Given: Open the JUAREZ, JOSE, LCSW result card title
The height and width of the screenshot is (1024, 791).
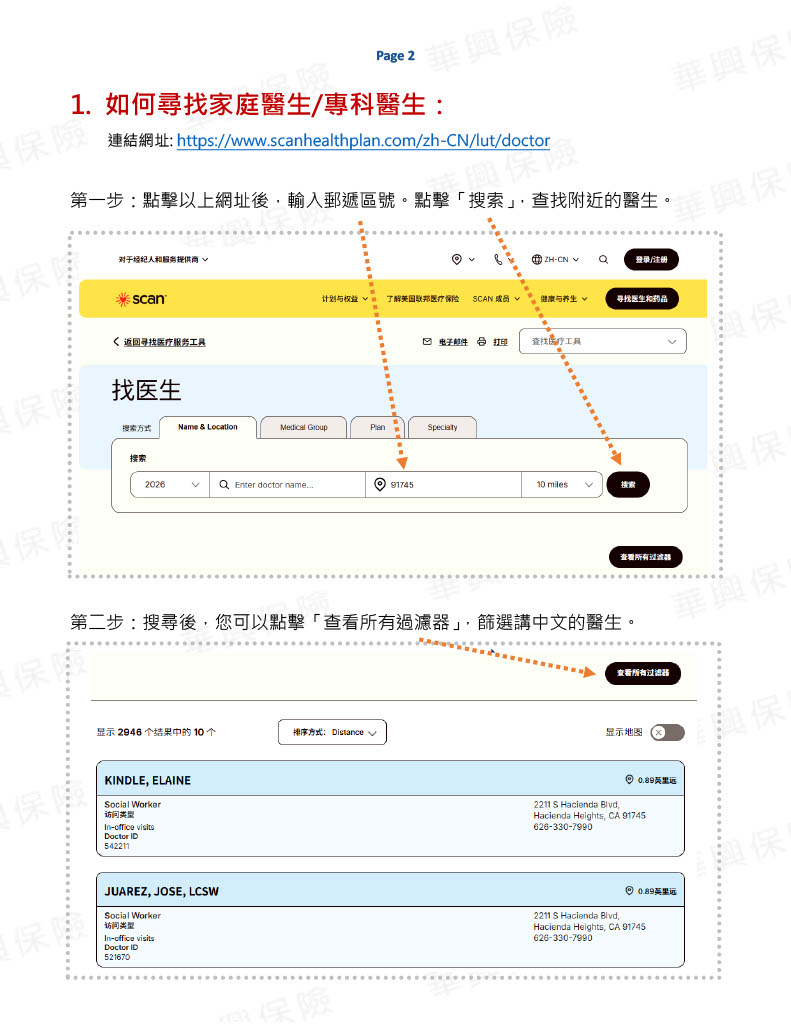Looking at the screenshot, I should 161,891.
